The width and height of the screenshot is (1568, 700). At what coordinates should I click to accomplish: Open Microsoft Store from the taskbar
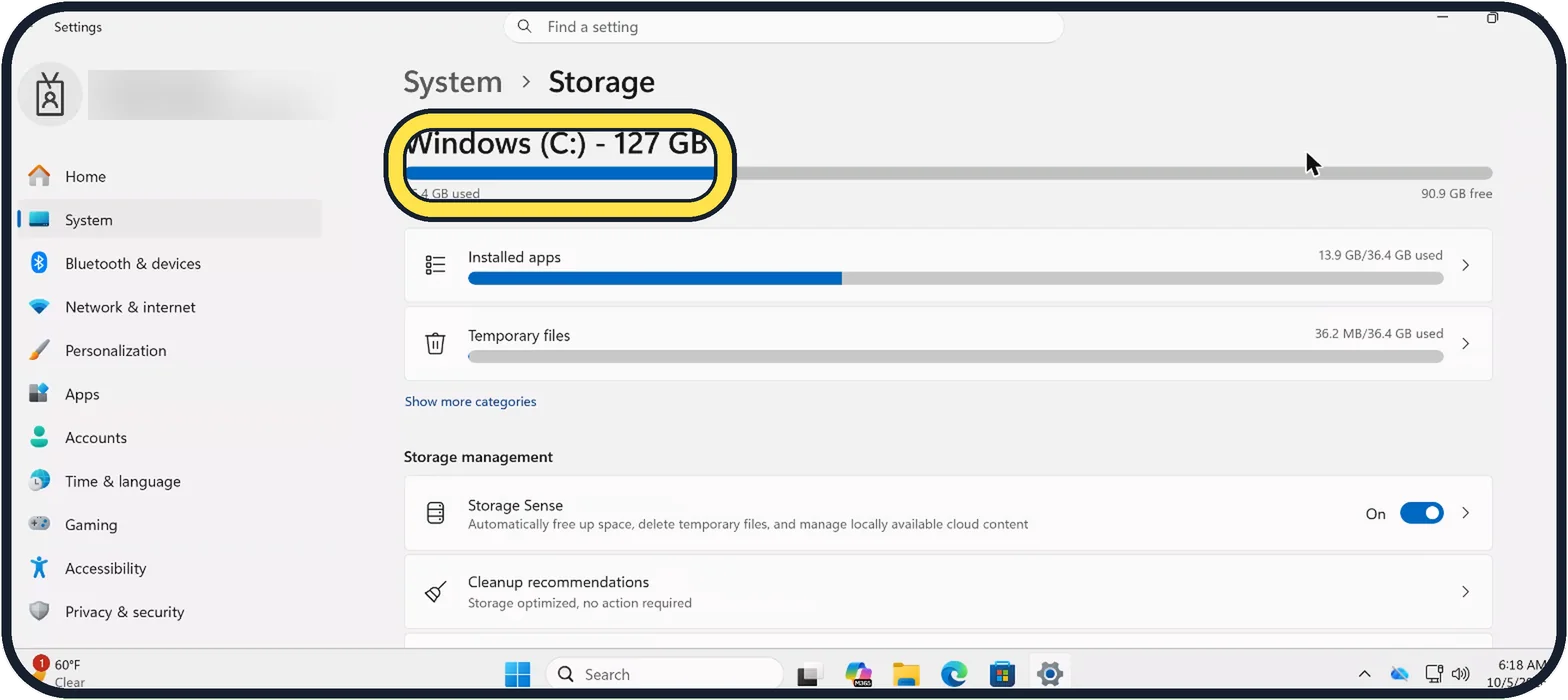click(x=1002, y=675)
